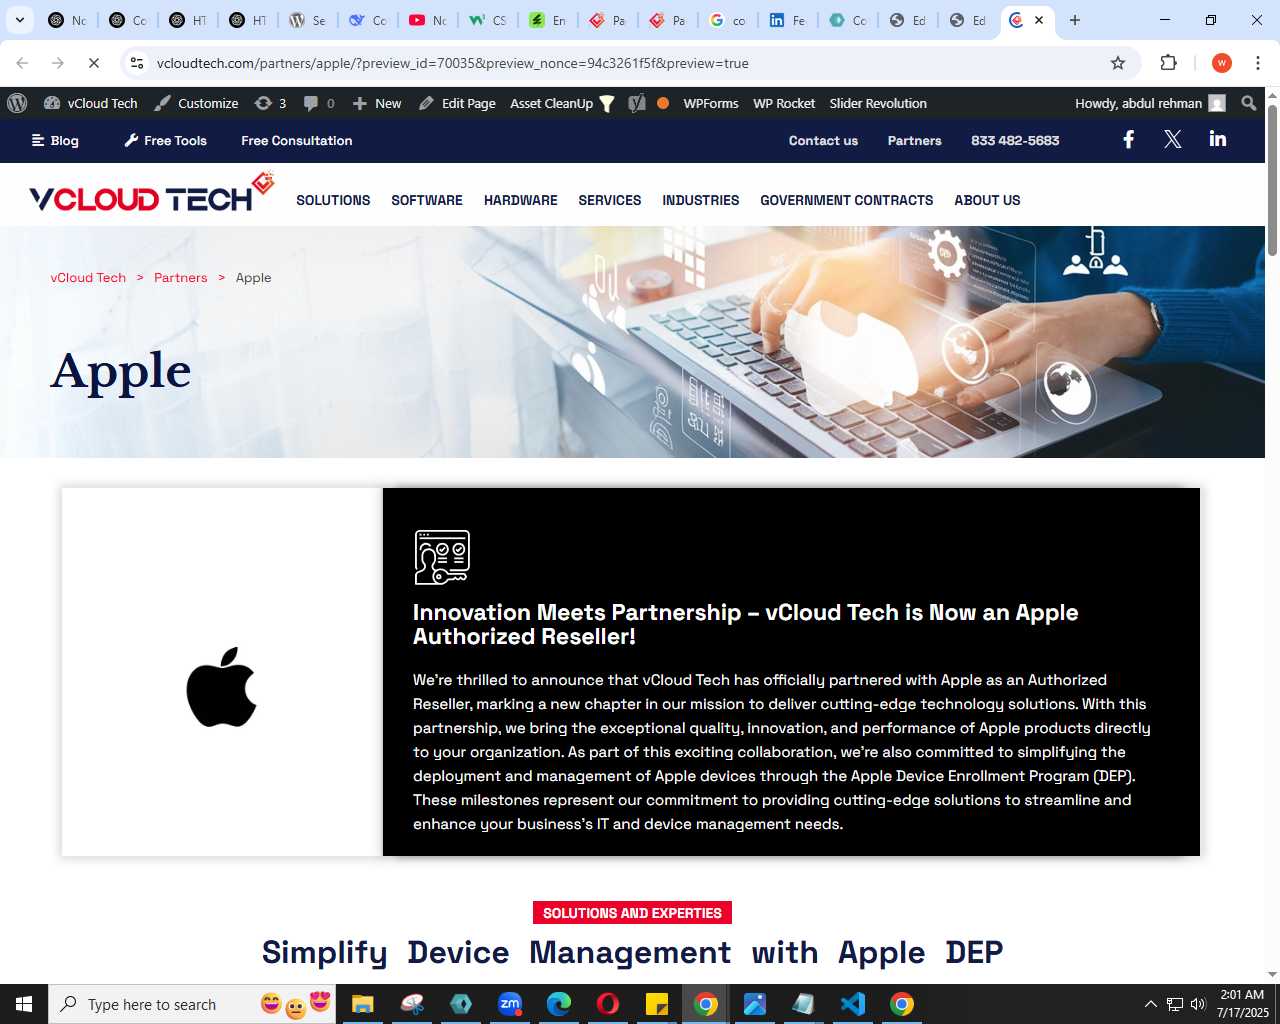Open the SOFTWARE navigation menu

click(x=427, y=200)
